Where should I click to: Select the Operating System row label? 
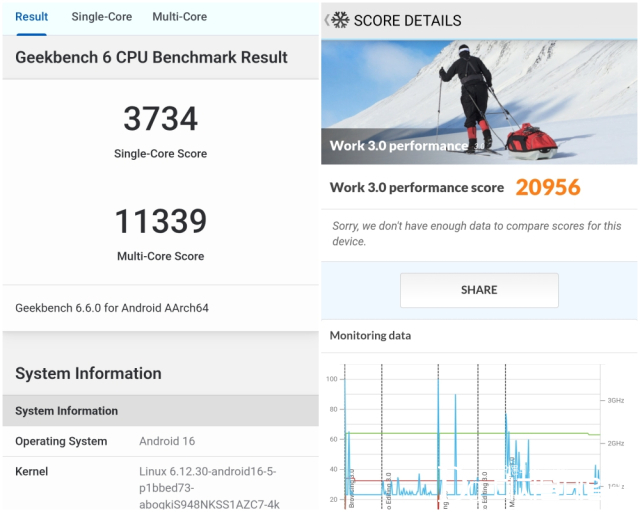pyautogui.click(x=61, y=441)
